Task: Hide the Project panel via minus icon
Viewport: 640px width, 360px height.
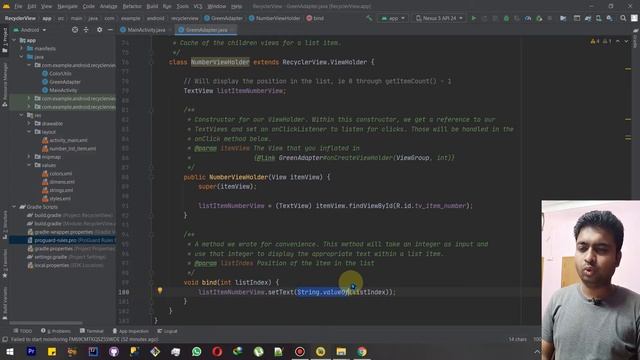Action: coord(110,30)
